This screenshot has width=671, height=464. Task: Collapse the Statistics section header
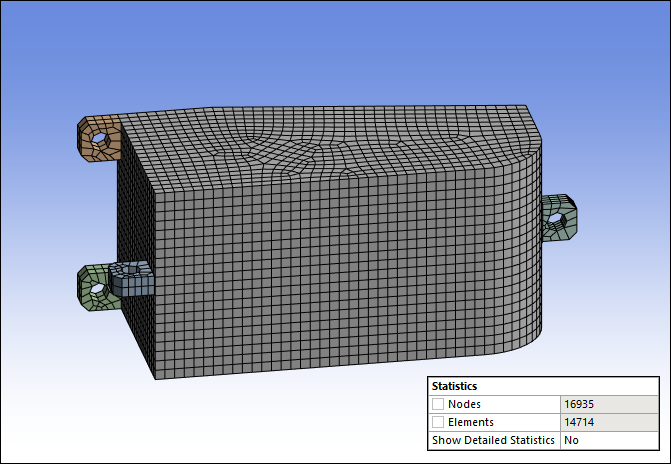pos(453,386)
